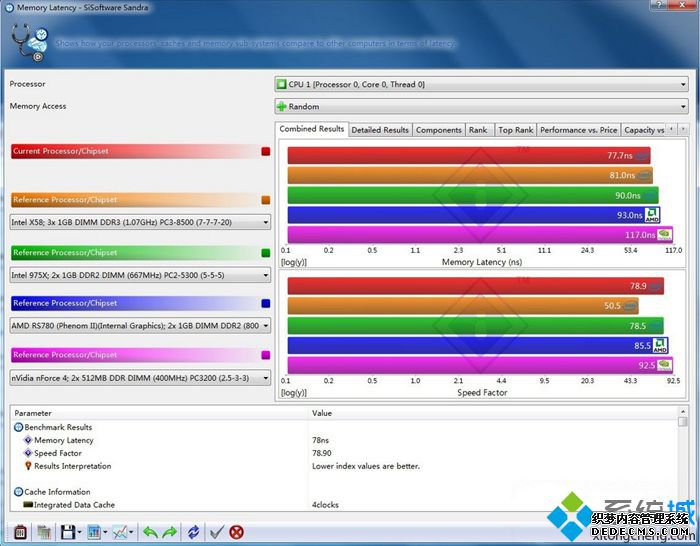Open the Intel X58 reference chipset dropdown
Viewport: 700px width, 546px height.
140,222
